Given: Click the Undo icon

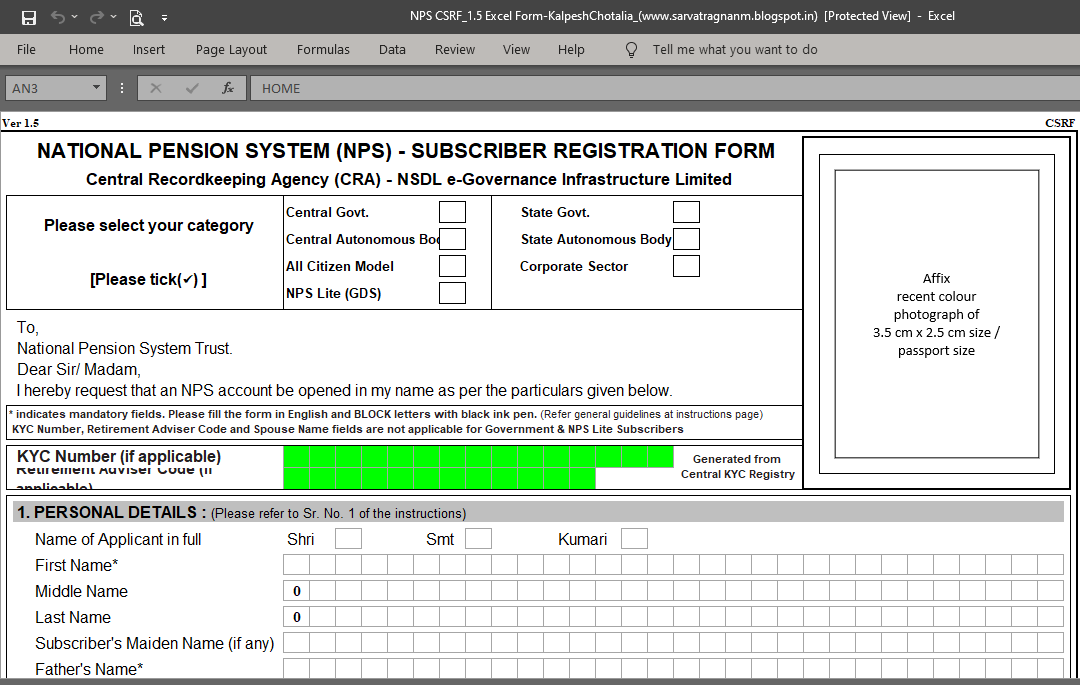Looking at the screenshot, I should 55,17.
